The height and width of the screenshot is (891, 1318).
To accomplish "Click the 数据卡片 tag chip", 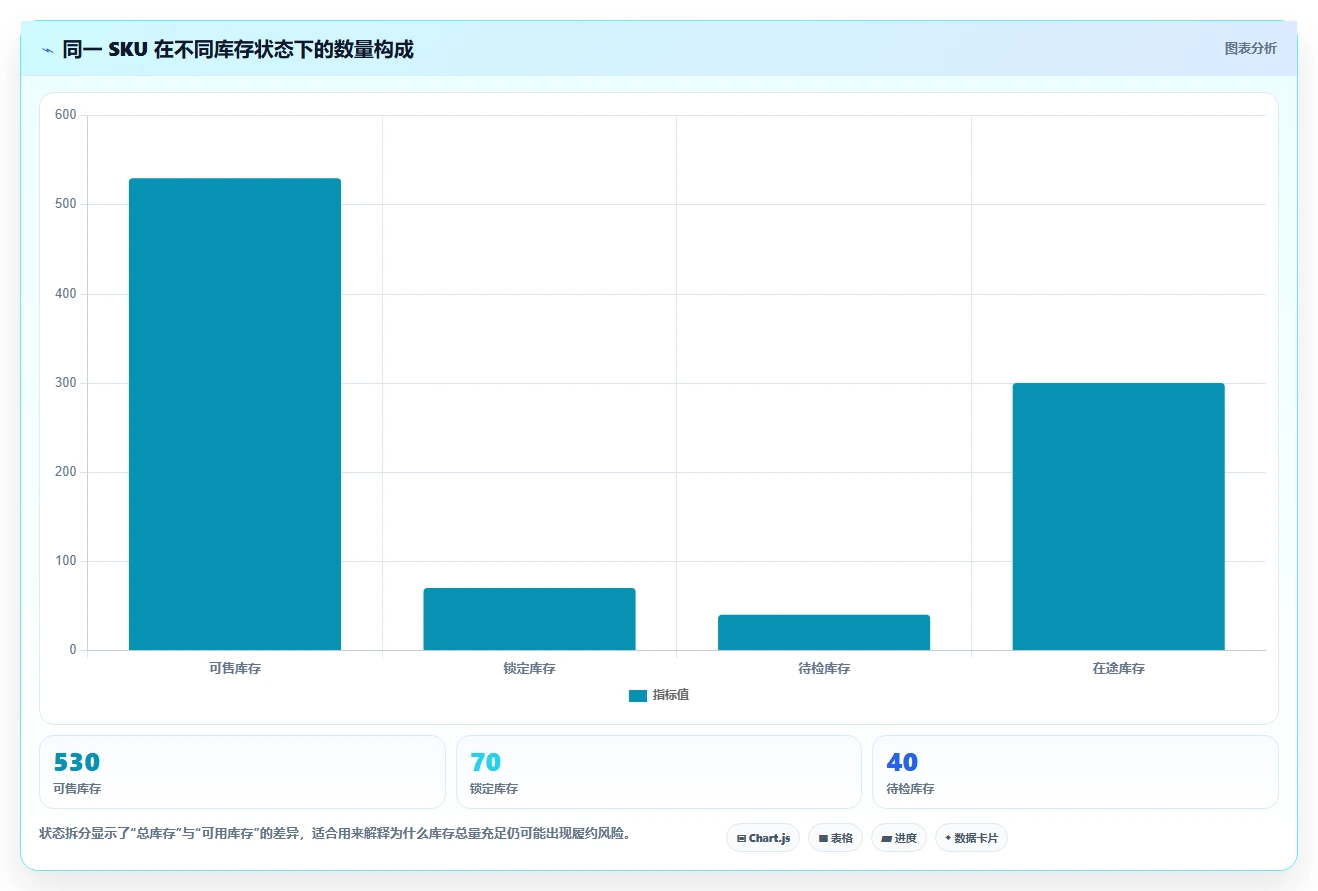I will 971,838.
